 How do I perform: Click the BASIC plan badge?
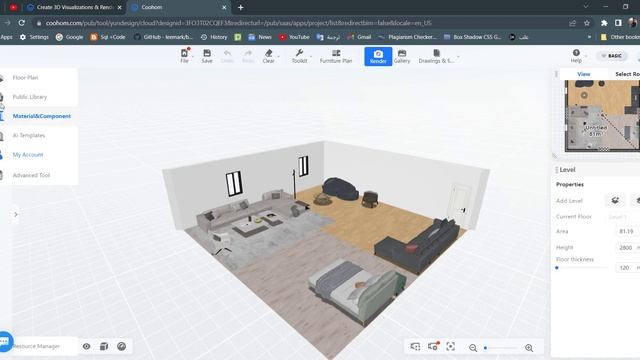pyautogui.click(x=611, y=56)
